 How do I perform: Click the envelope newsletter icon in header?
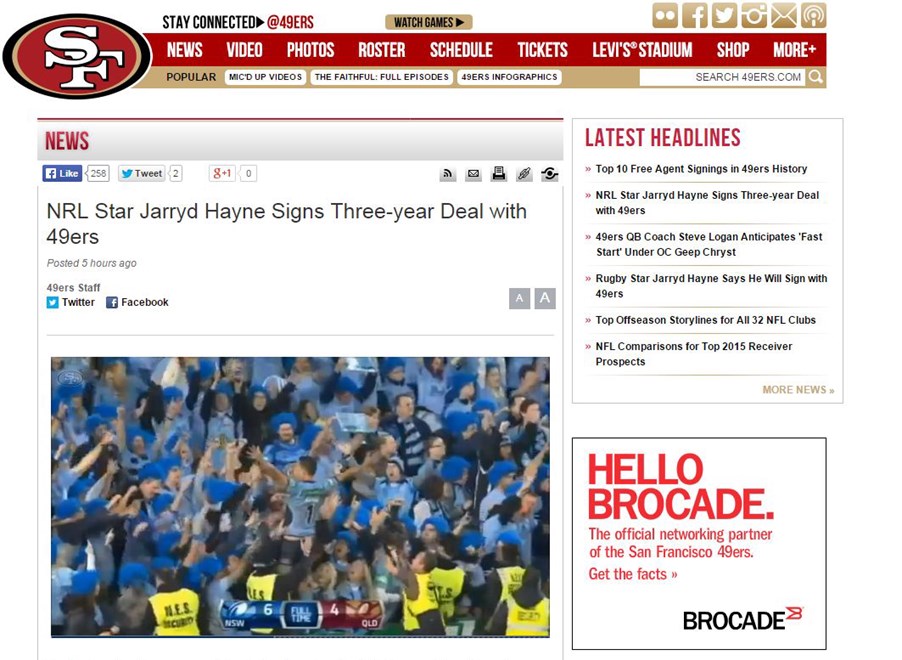pyautogui.click(x=784, y=16)
